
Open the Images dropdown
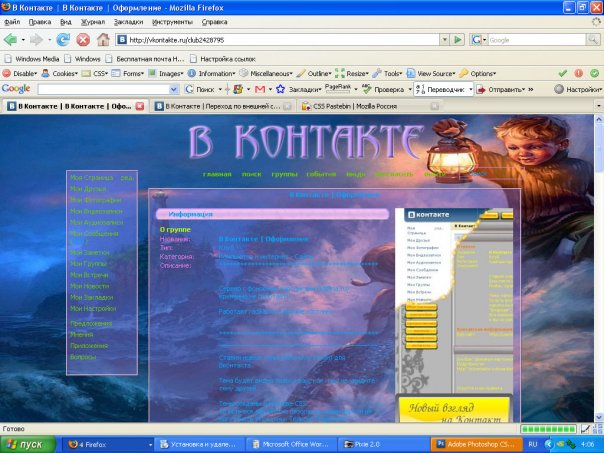(x=166, y=73)
